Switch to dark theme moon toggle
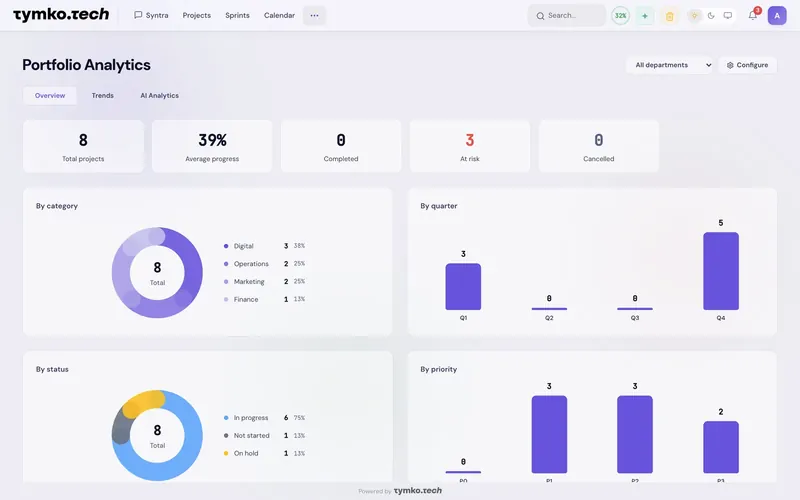Screen dimensions: 800x500 point(711,16)
